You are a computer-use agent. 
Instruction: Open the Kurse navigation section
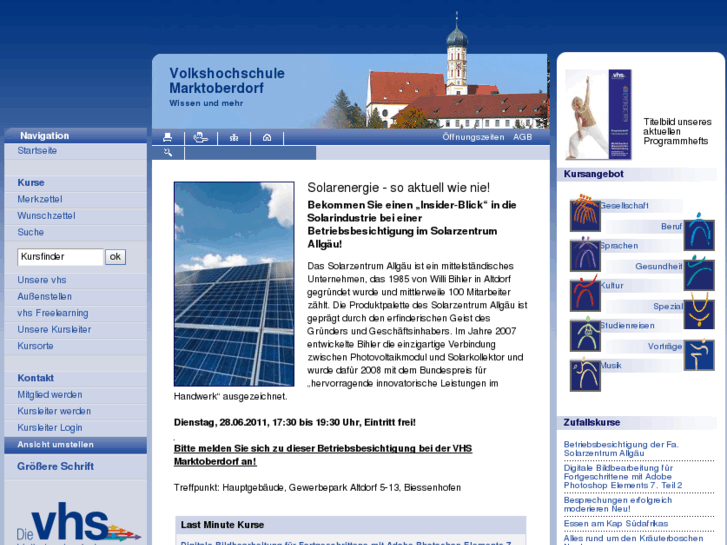coord(31,183)
